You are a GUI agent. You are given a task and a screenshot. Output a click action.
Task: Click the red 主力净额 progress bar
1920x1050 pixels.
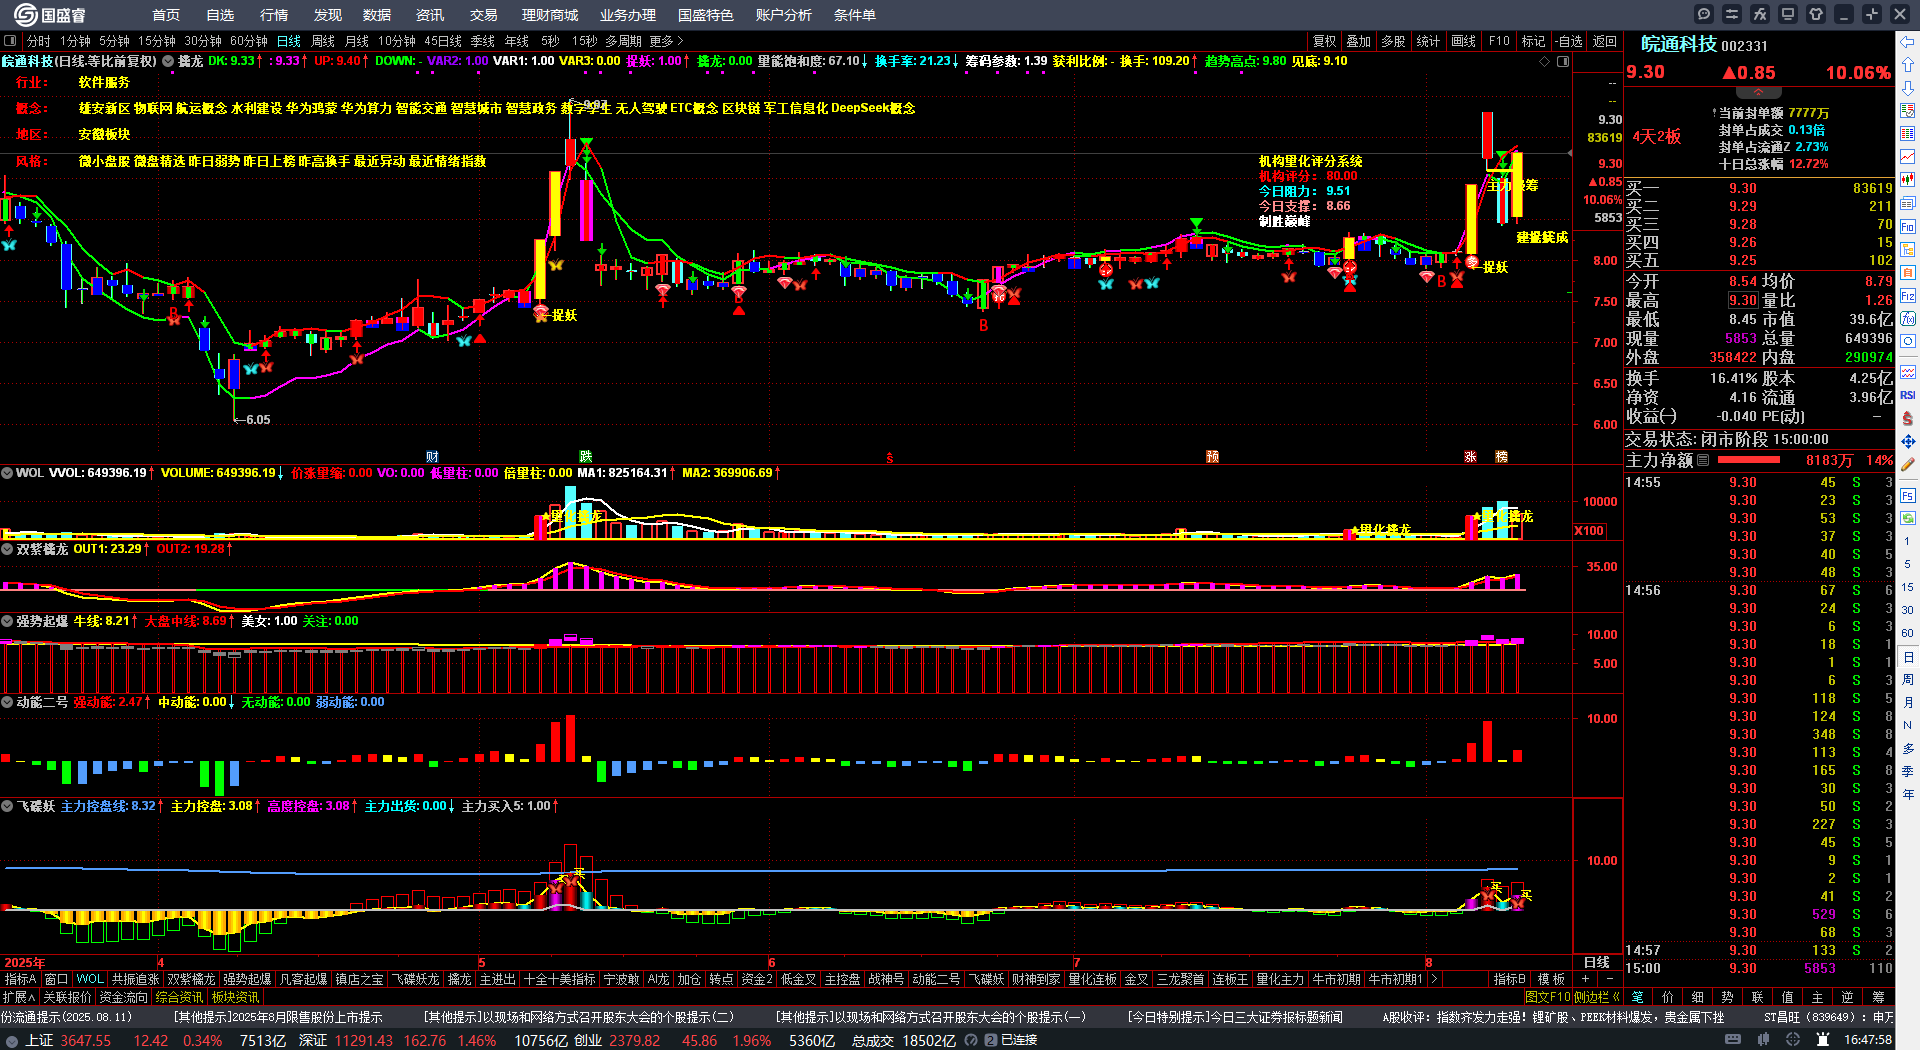1748,460
